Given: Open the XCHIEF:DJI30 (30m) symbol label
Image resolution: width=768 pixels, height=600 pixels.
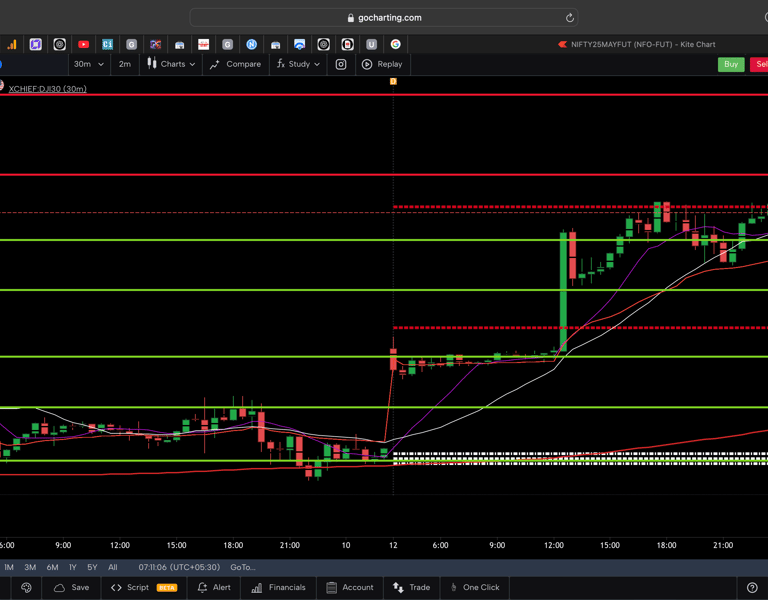Looking at the screenshot, I should (x=48, y=89).
